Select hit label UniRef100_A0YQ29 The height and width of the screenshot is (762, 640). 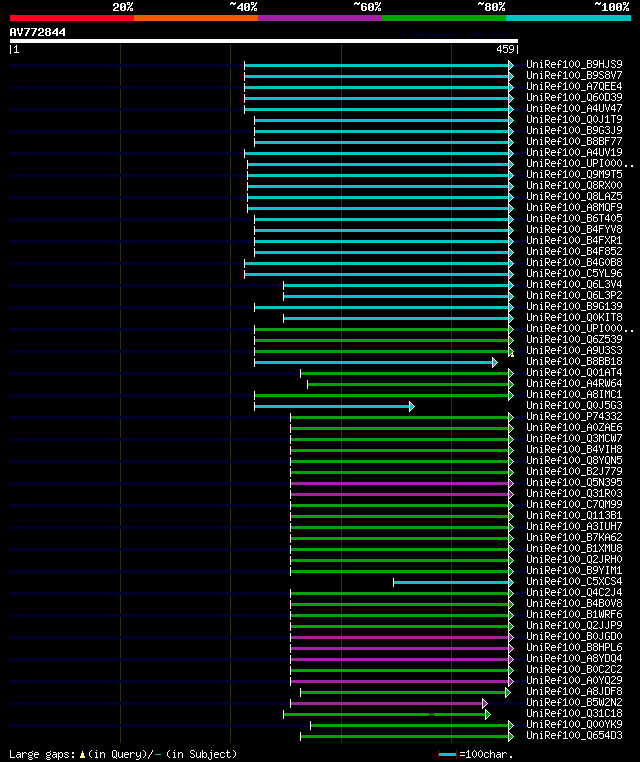[574, 680]
